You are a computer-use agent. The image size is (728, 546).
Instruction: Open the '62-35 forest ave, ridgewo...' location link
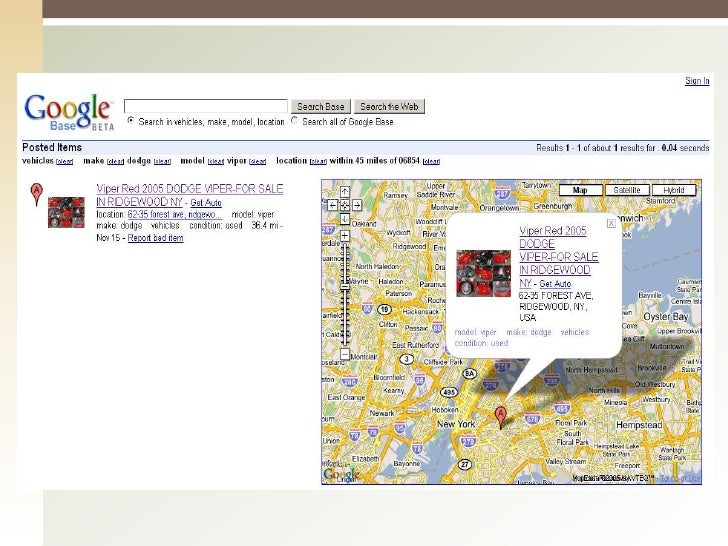click(175, 214)
